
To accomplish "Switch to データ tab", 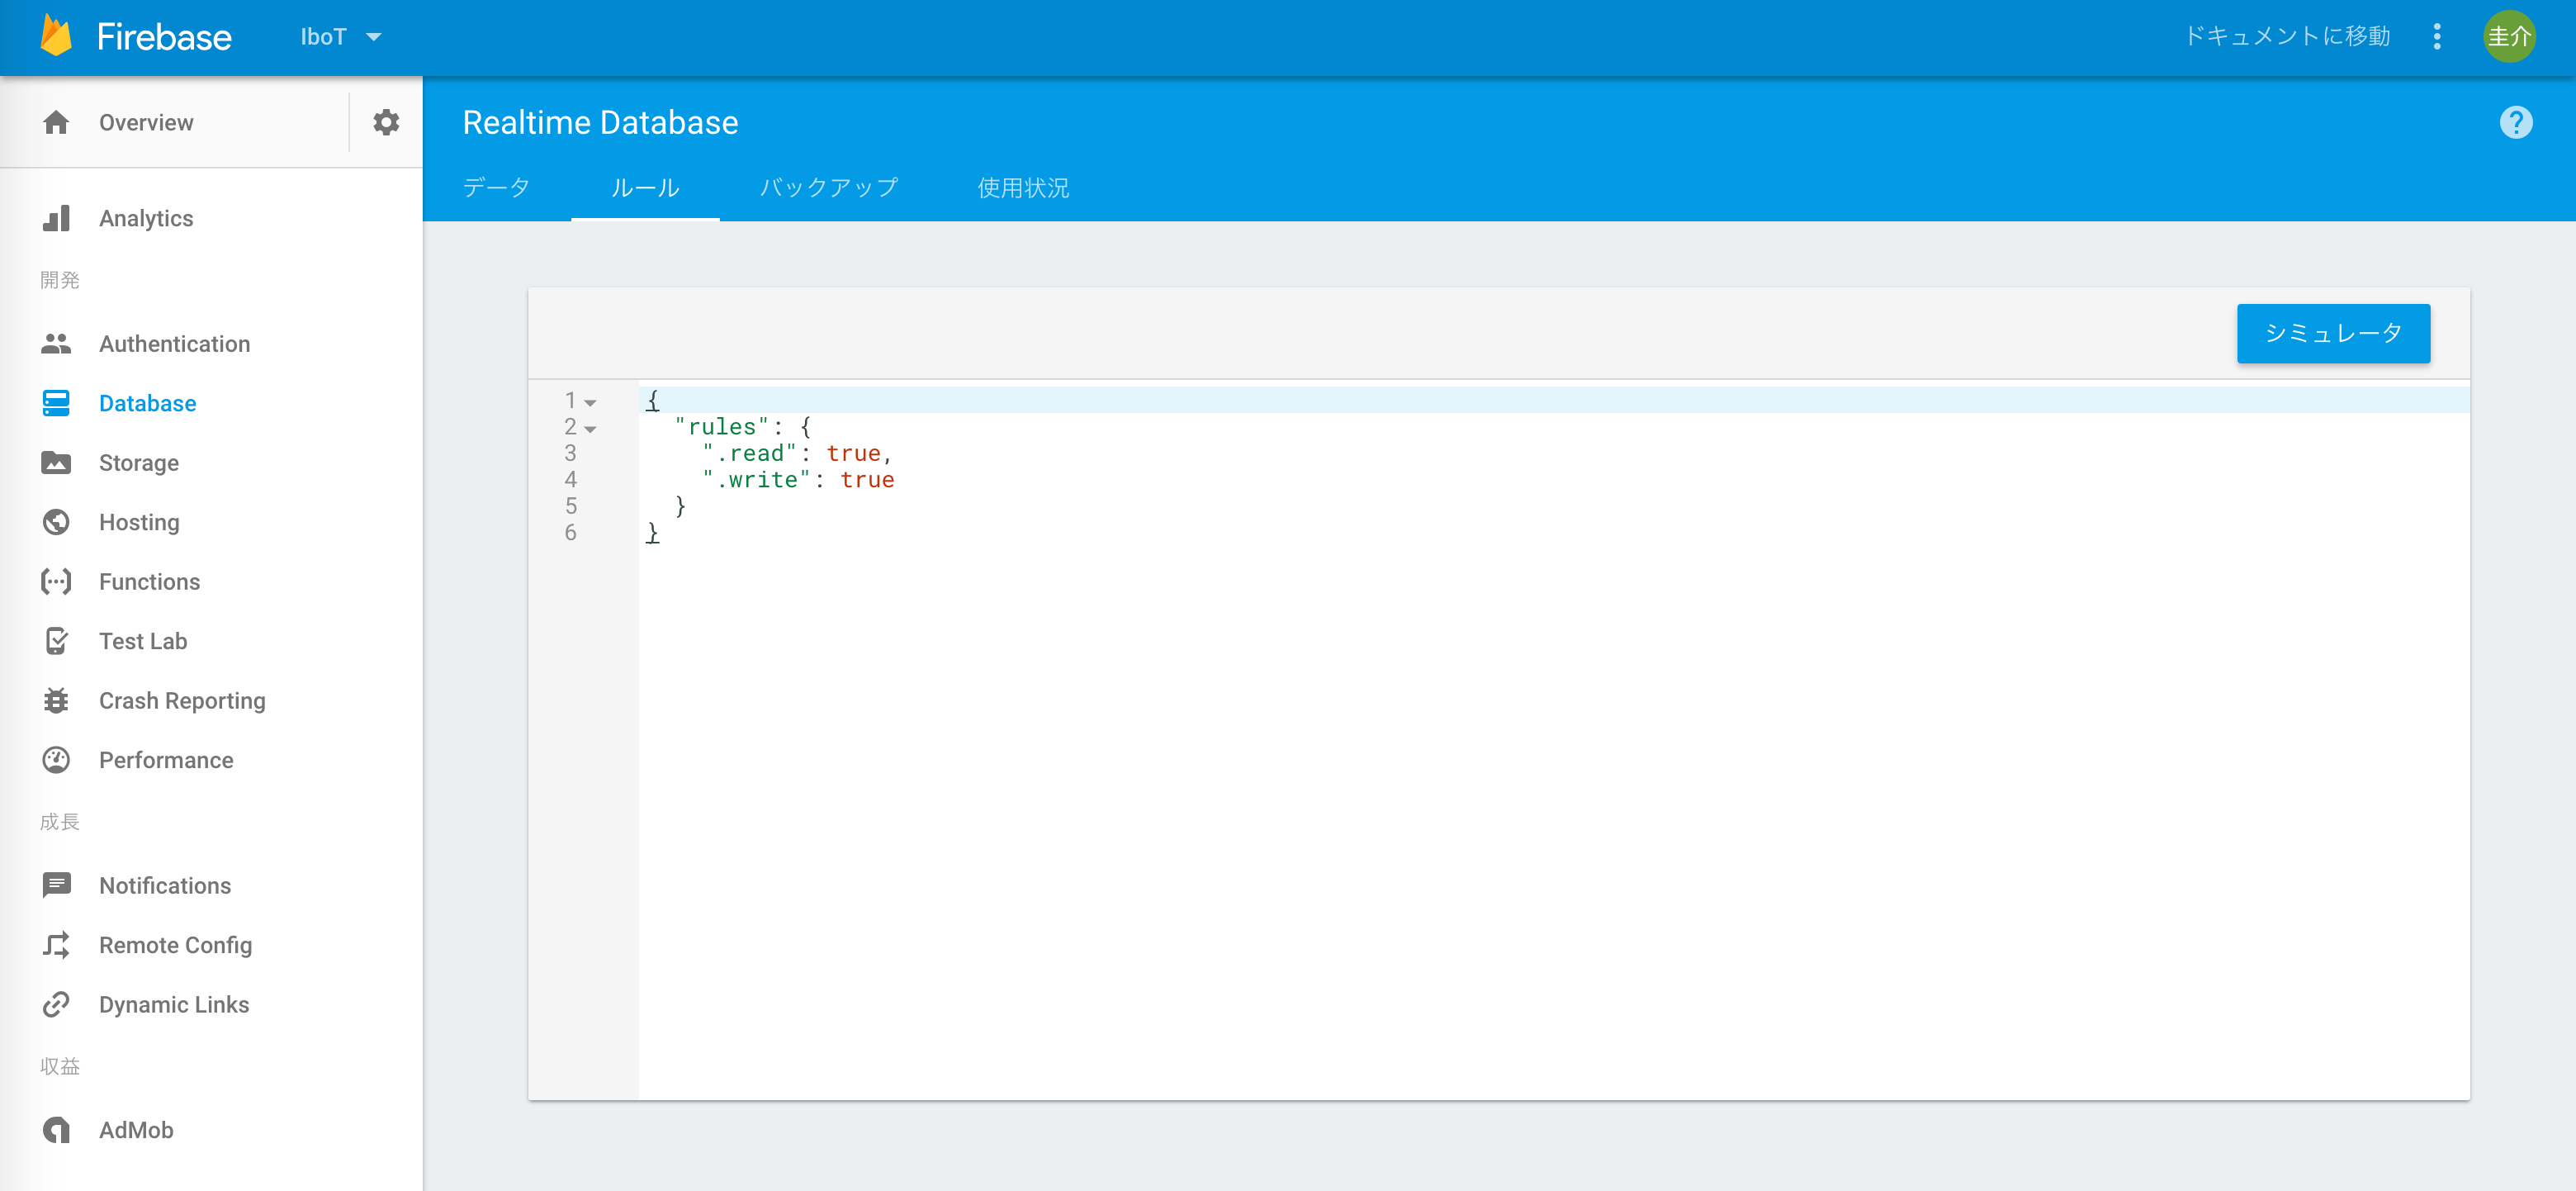I will pos(498,187).
